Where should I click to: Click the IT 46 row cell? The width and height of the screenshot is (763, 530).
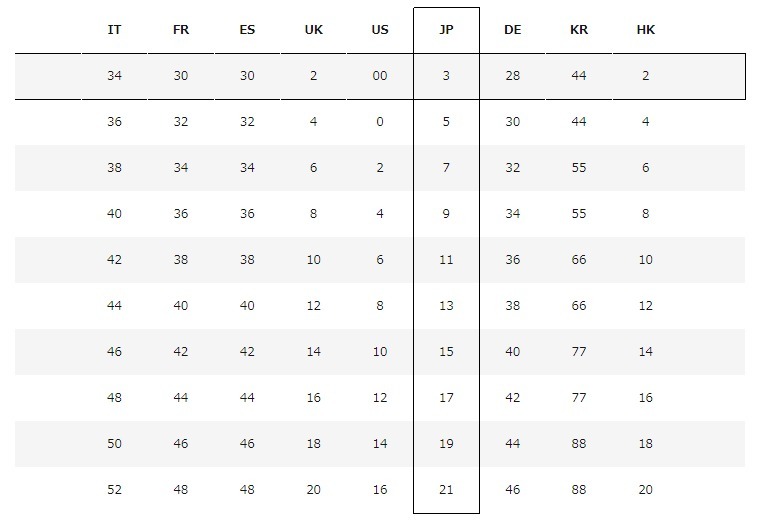[x=114, y=352]
